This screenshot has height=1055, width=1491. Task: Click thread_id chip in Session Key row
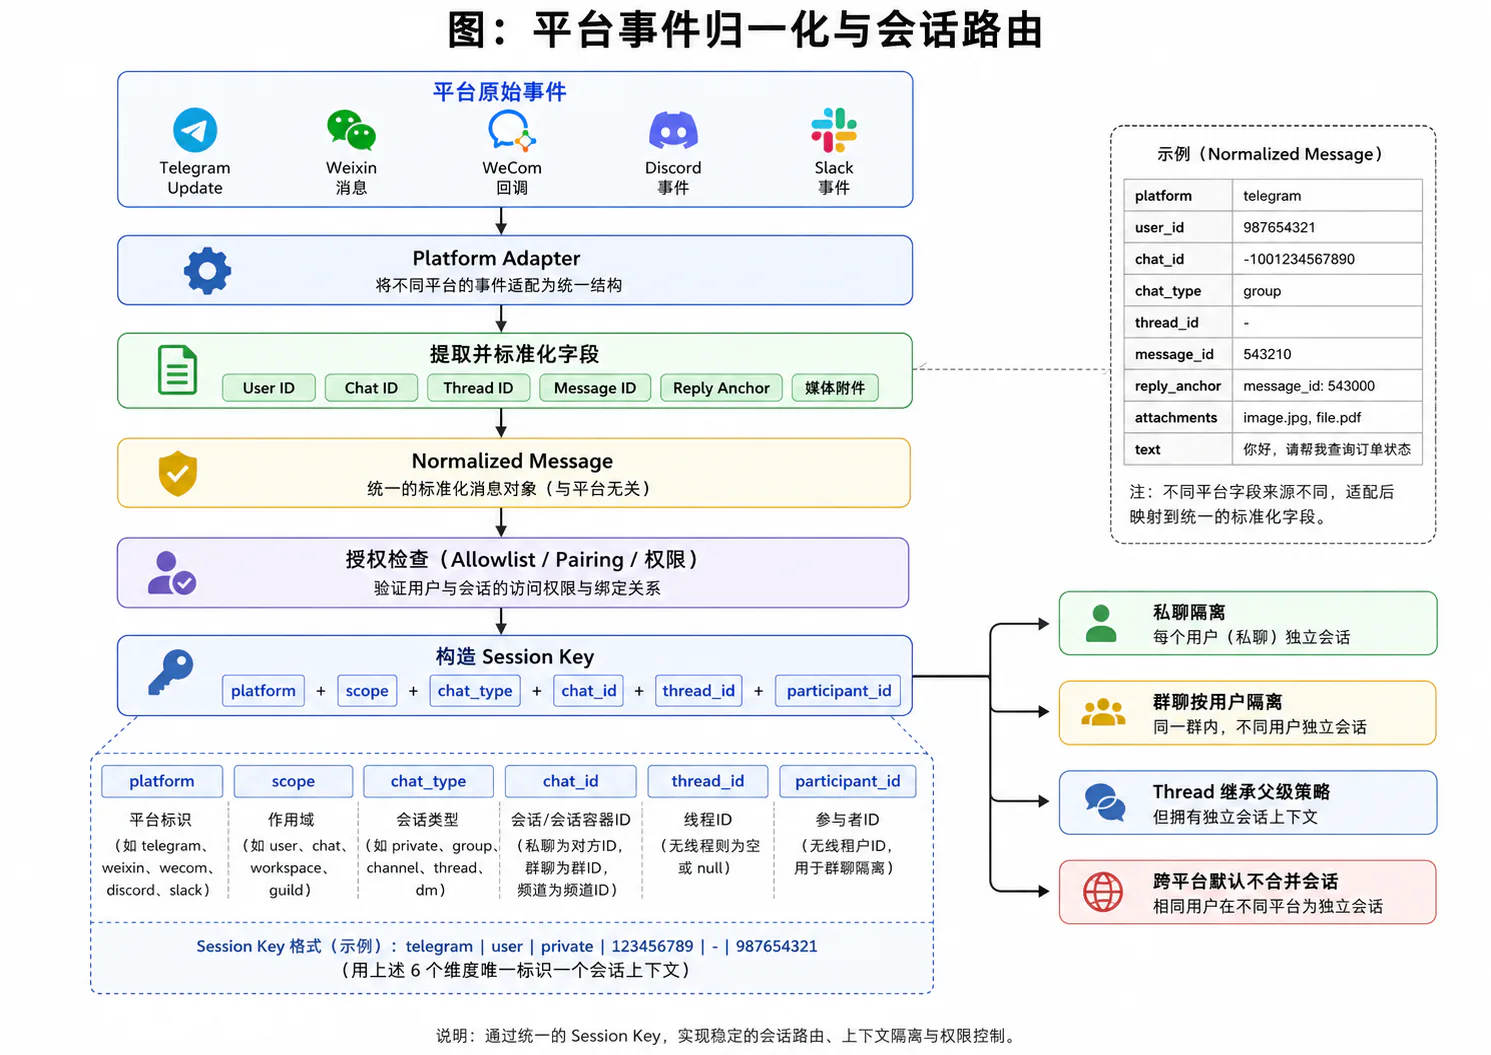pos(698,691)
